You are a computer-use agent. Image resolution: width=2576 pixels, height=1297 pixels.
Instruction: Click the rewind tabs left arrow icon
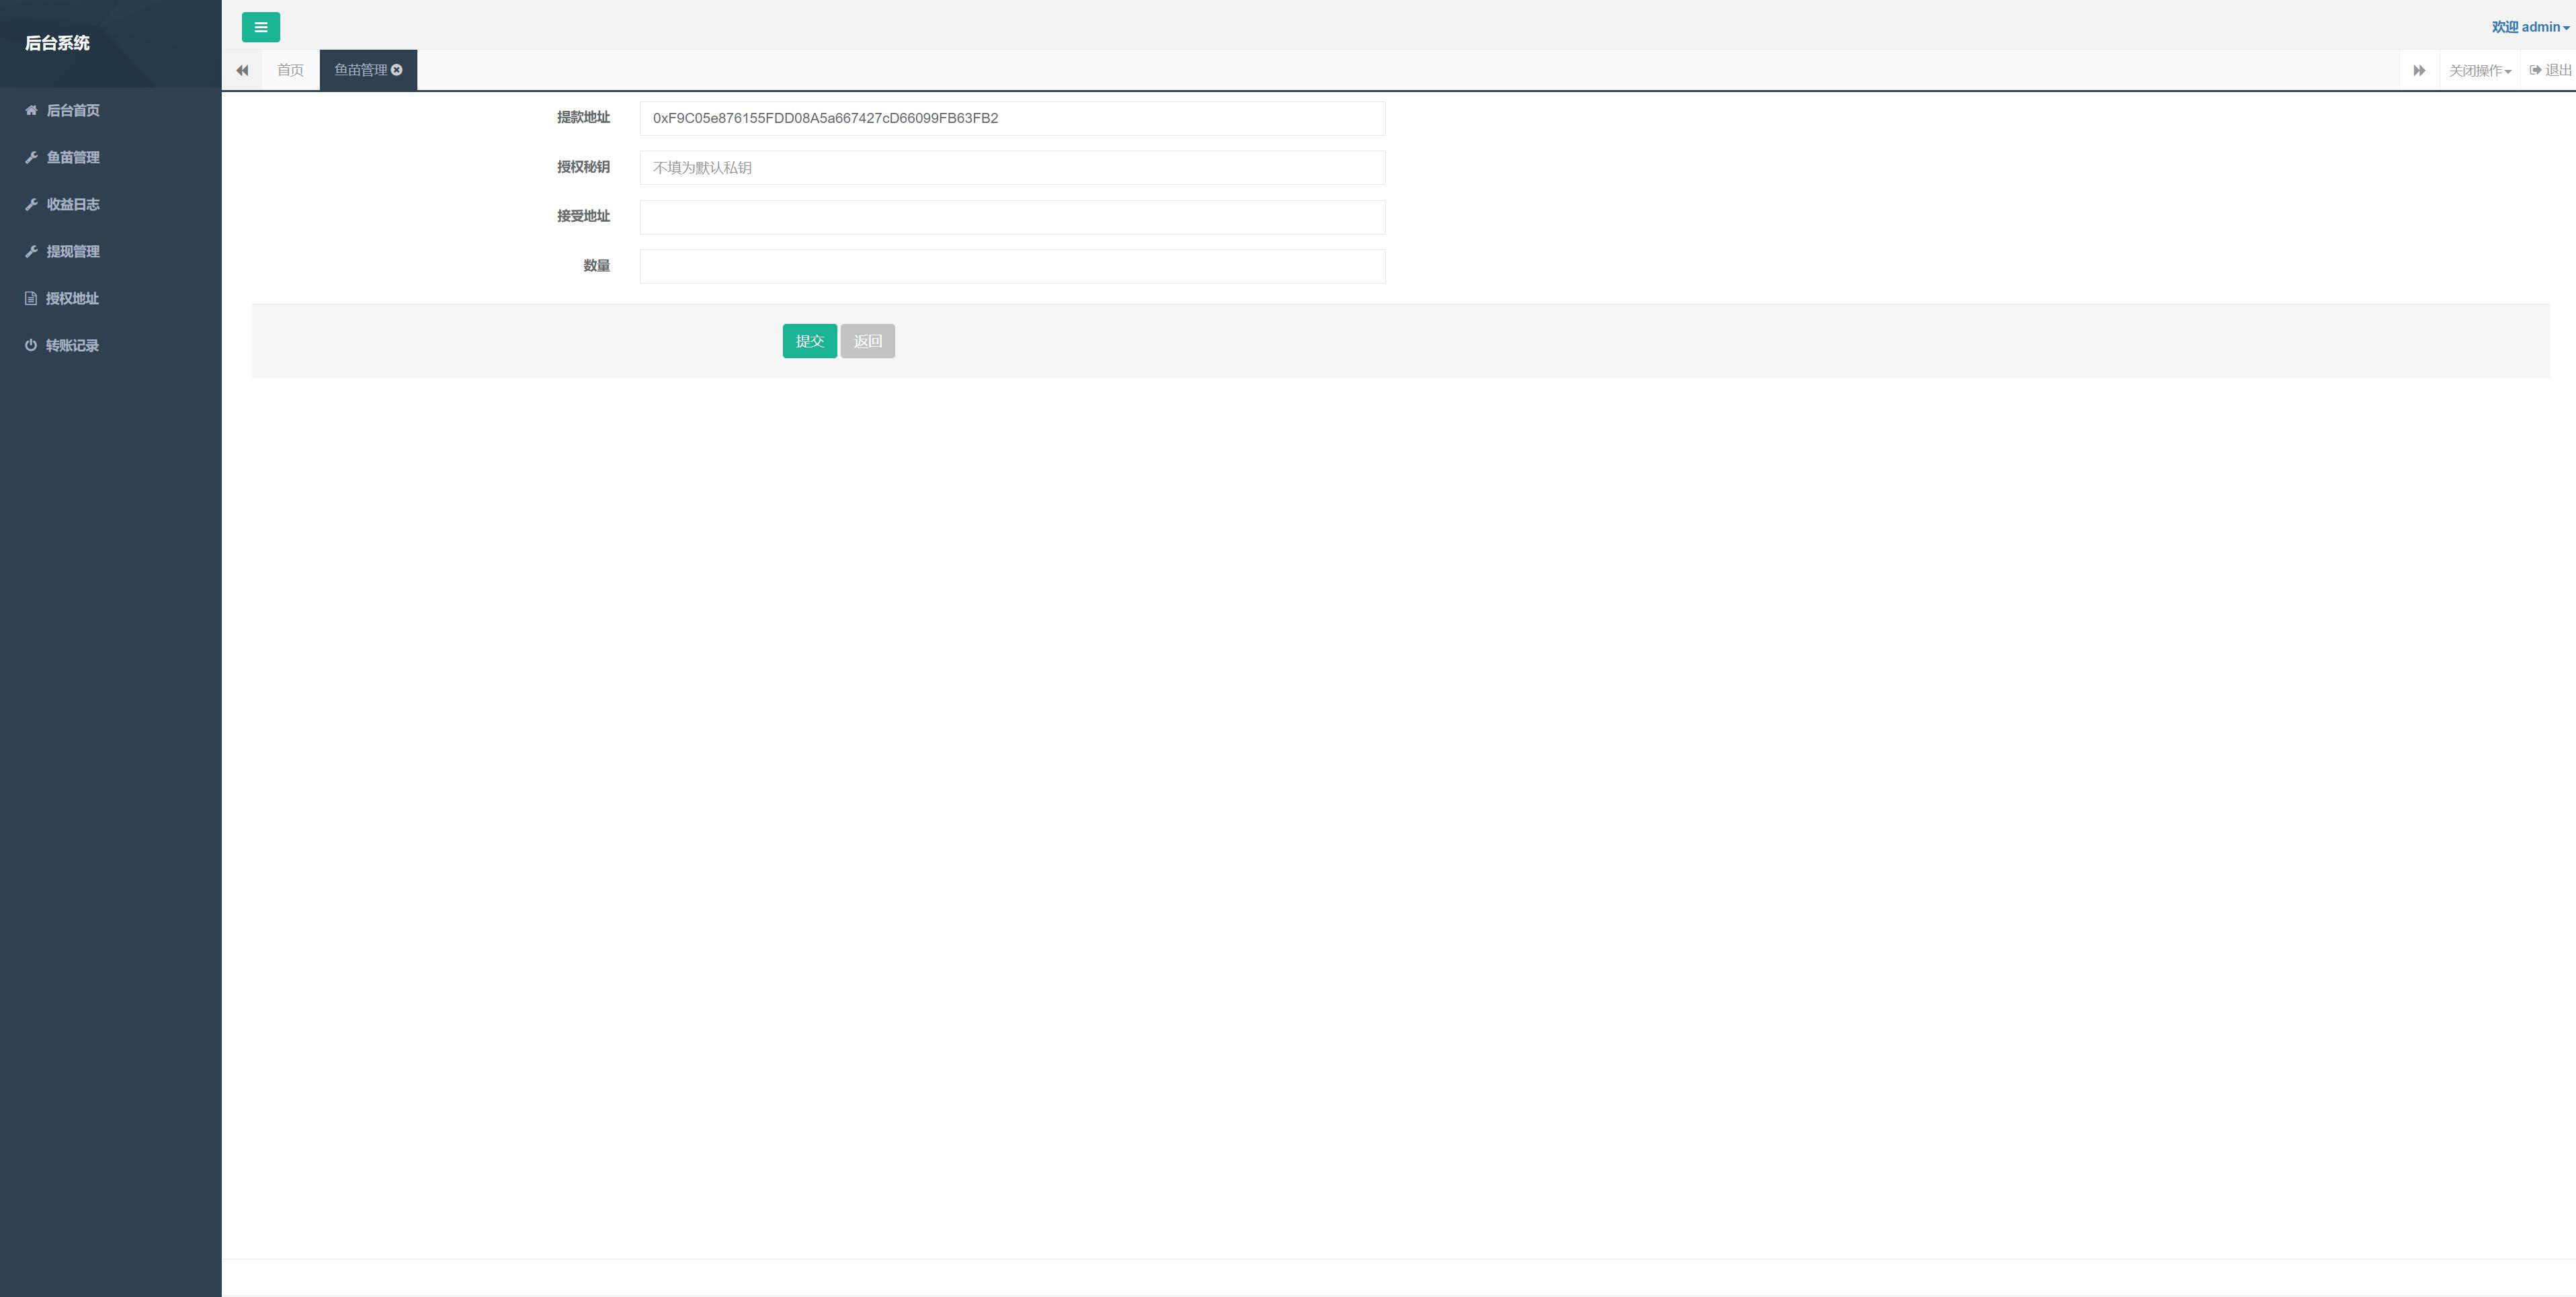pos(242,70)
